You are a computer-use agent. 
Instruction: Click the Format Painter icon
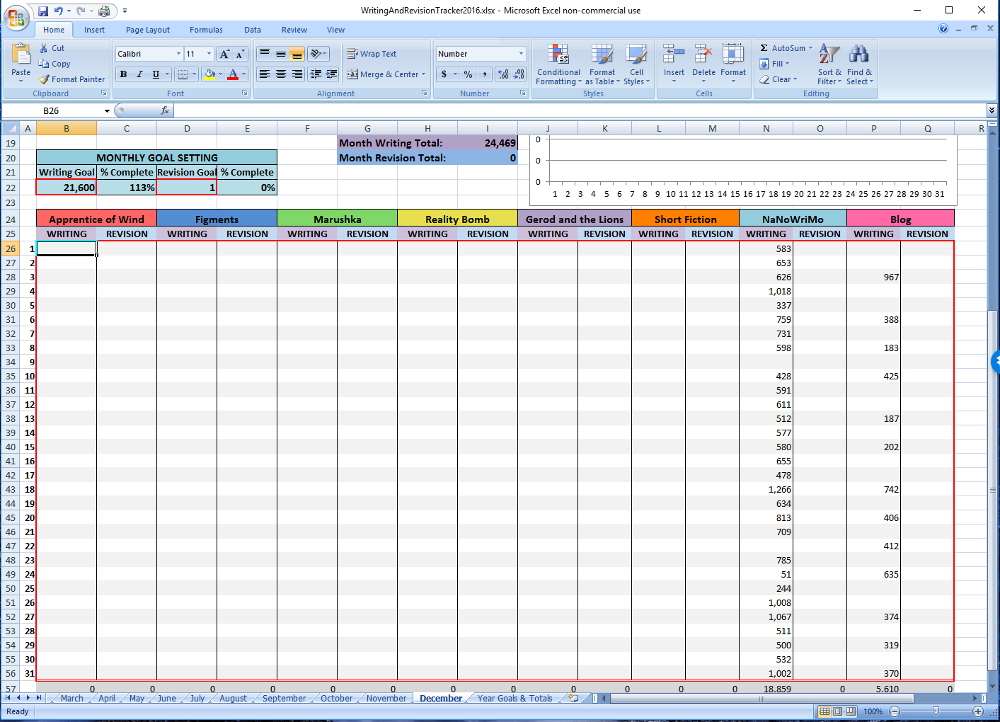(44, 79)
